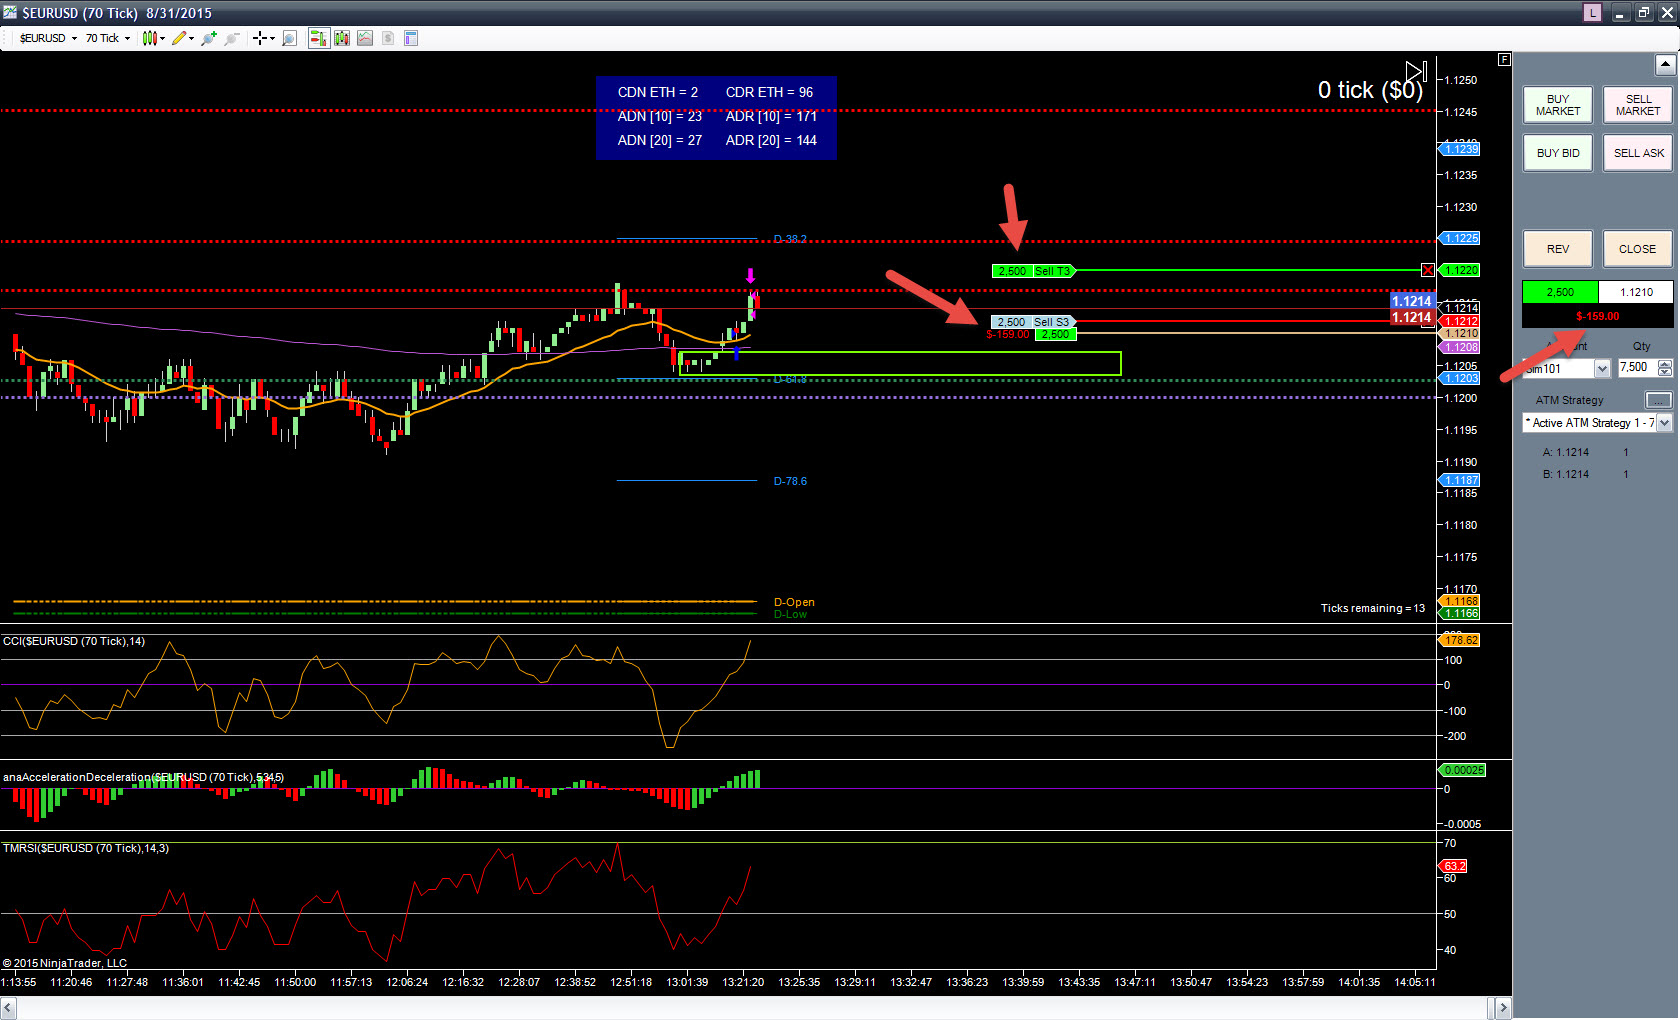Select the crosshair cursor icon

pos(259,38)
